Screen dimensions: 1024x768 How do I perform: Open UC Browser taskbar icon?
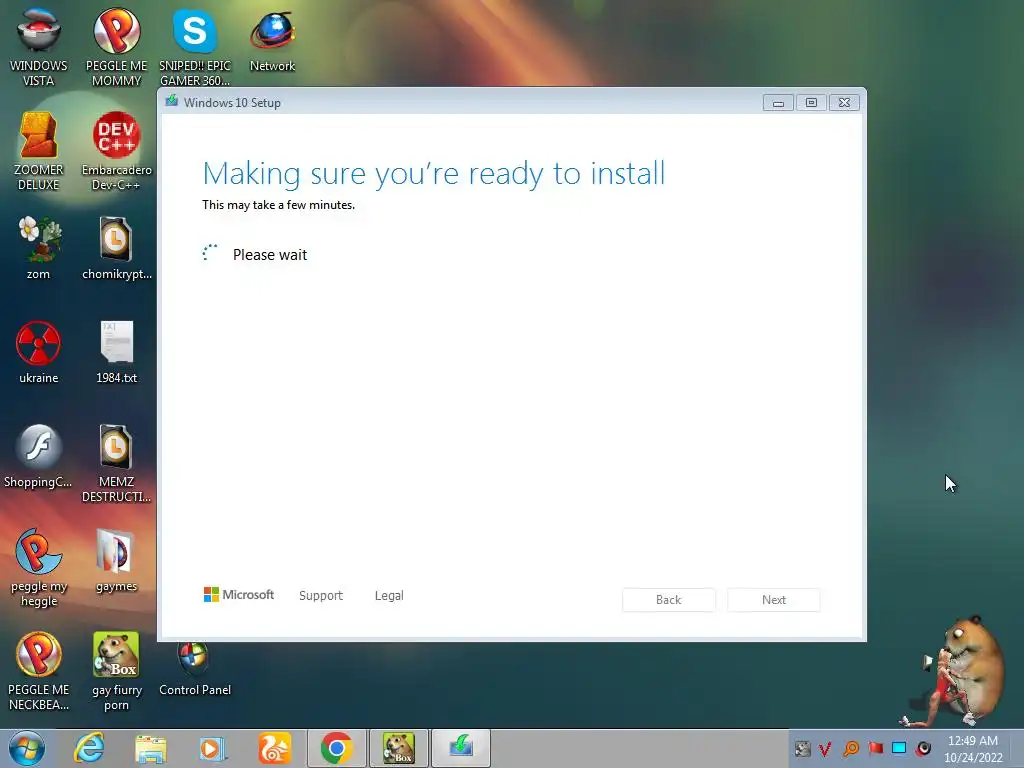pos(274,748)
